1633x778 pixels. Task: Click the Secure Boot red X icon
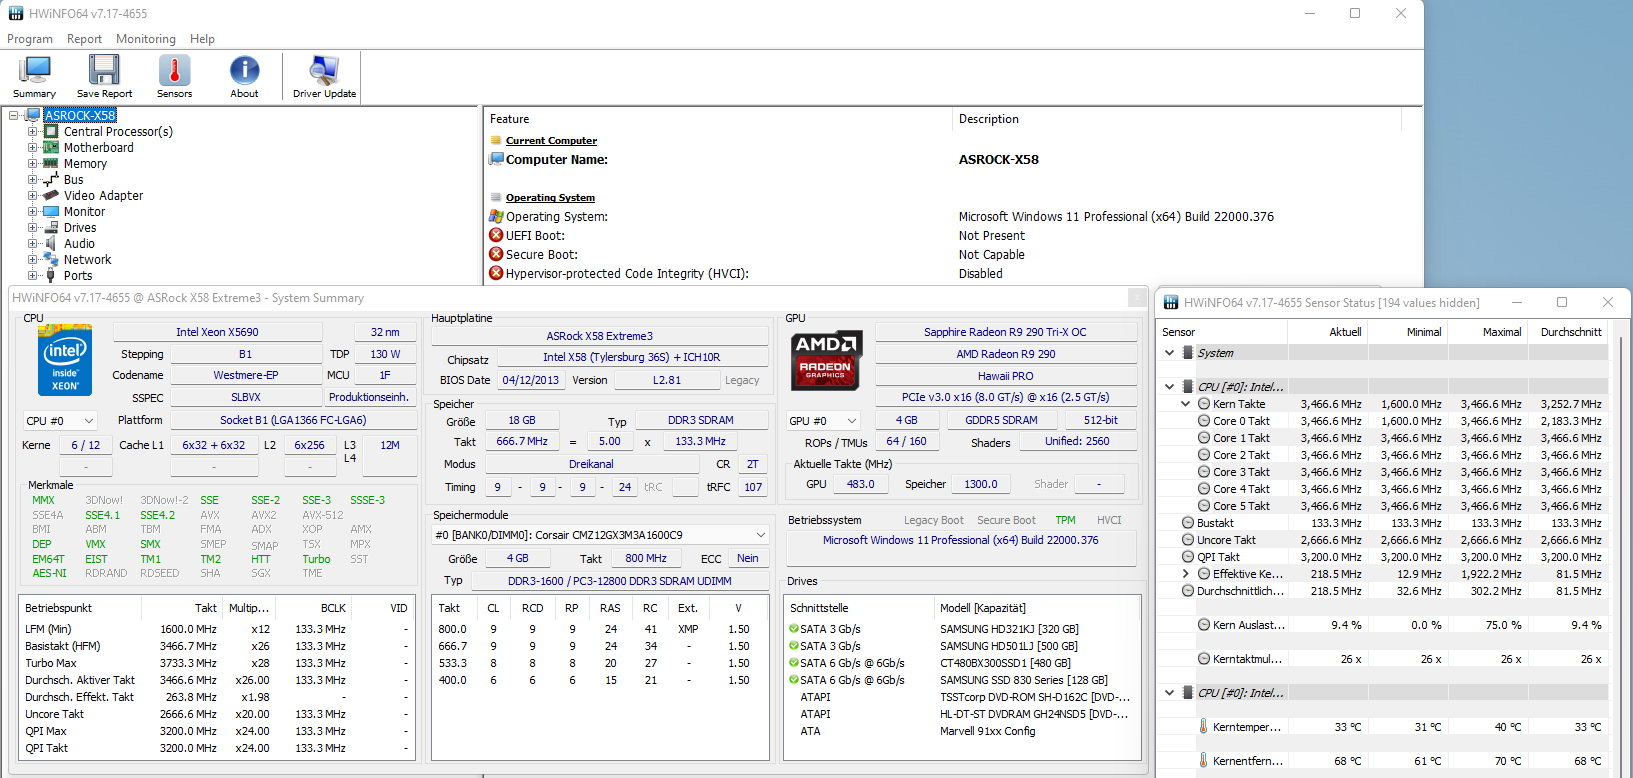coord(496,254)
